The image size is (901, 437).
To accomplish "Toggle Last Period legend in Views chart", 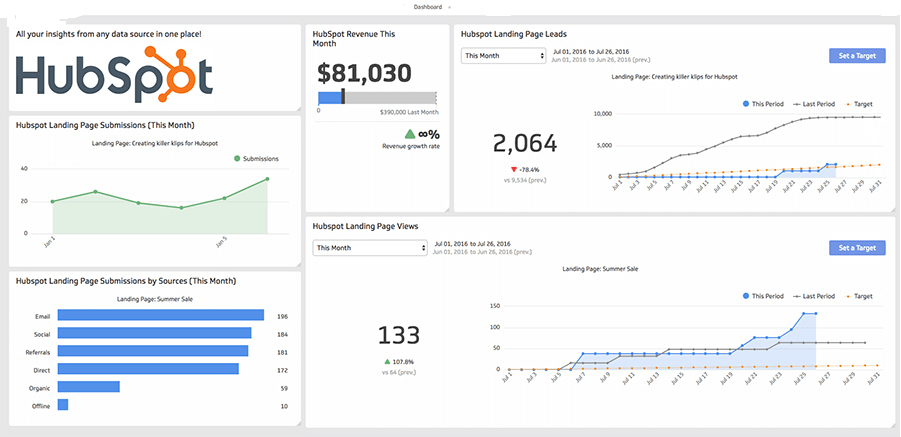I will pyautogui.click(x=814, y=296).
